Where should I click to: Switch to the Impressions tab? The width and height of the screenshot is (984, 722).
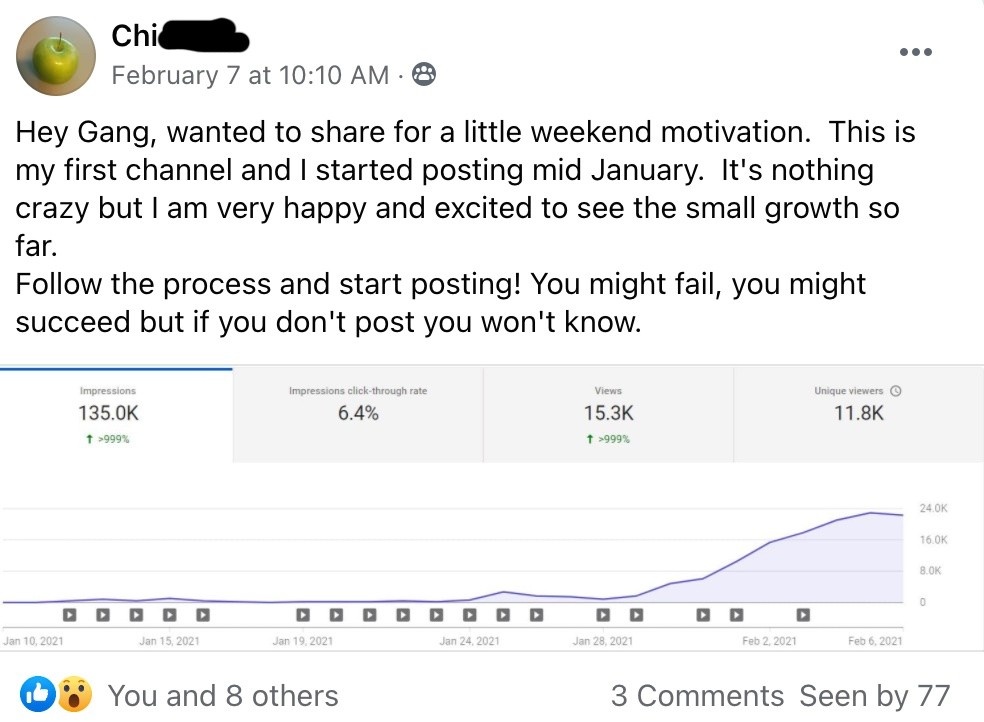click(108, 413)
